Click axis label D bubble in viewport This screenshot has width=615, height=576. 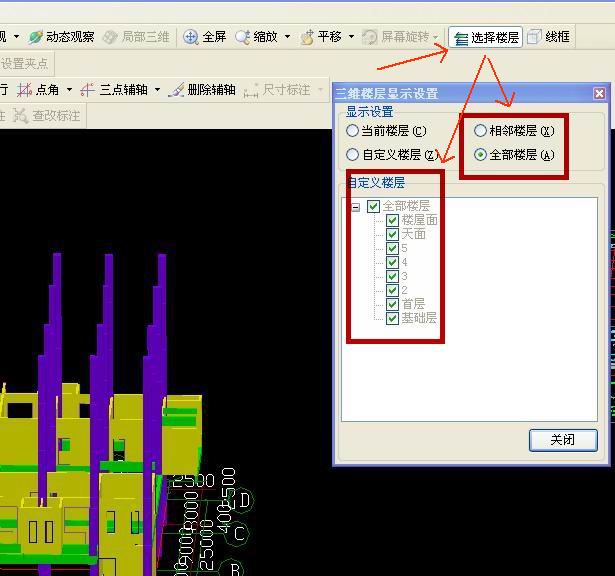click(x=244, y=501)
